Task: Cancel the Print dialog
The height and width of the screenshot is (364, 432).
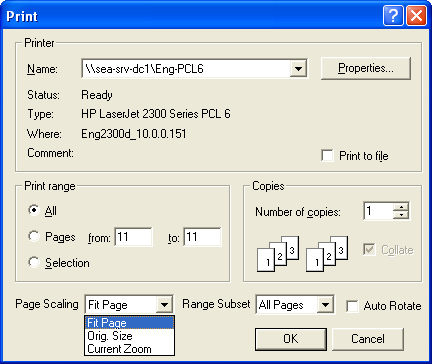Action: (368, 339)
